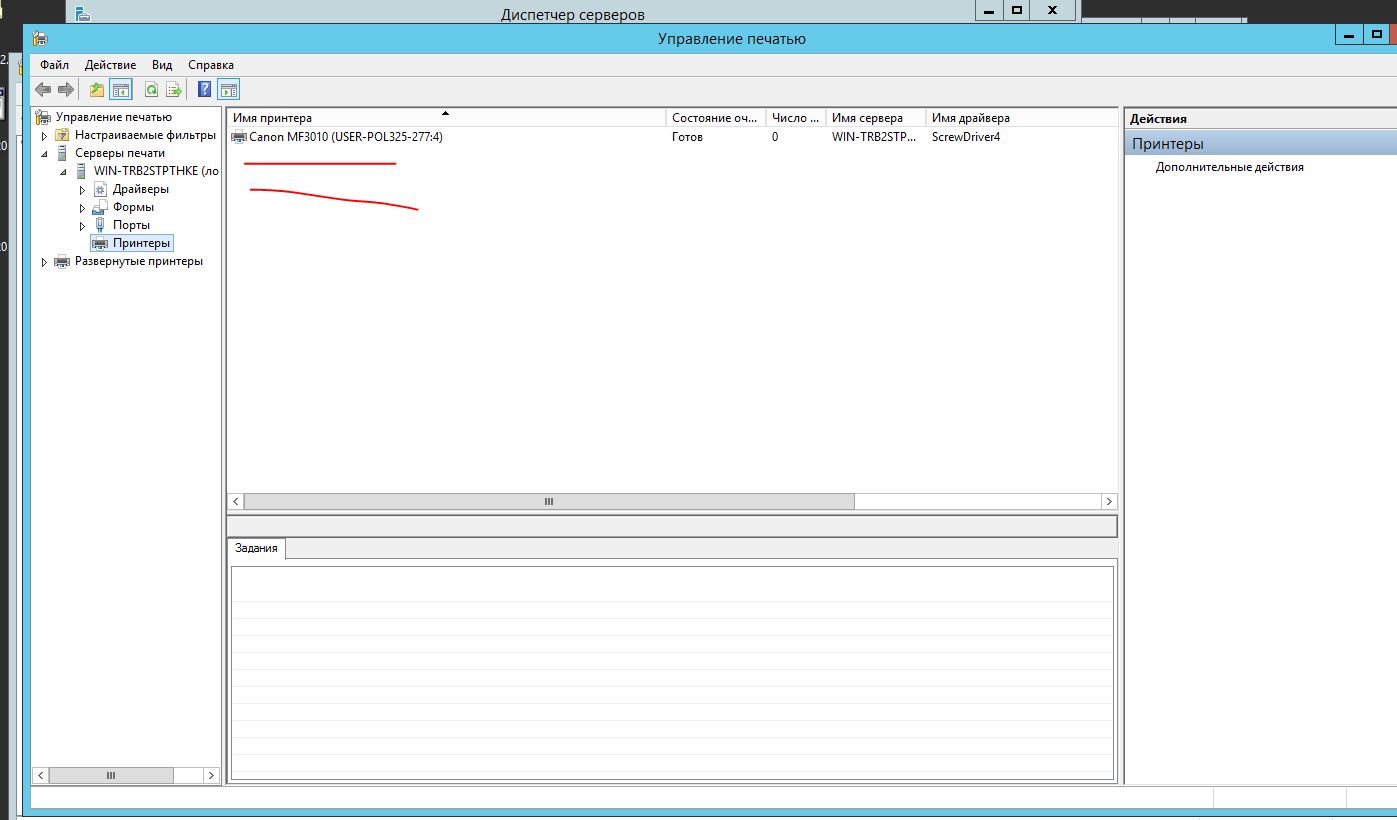Expand the Драйверы node
The image size is (1397, 820).
[83, 189]
